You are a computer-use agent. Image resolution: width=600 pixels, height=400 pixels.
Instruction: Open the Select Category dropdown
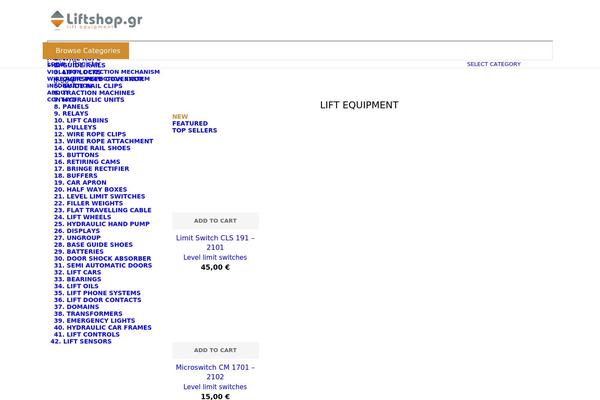click(x=494, y=64)
